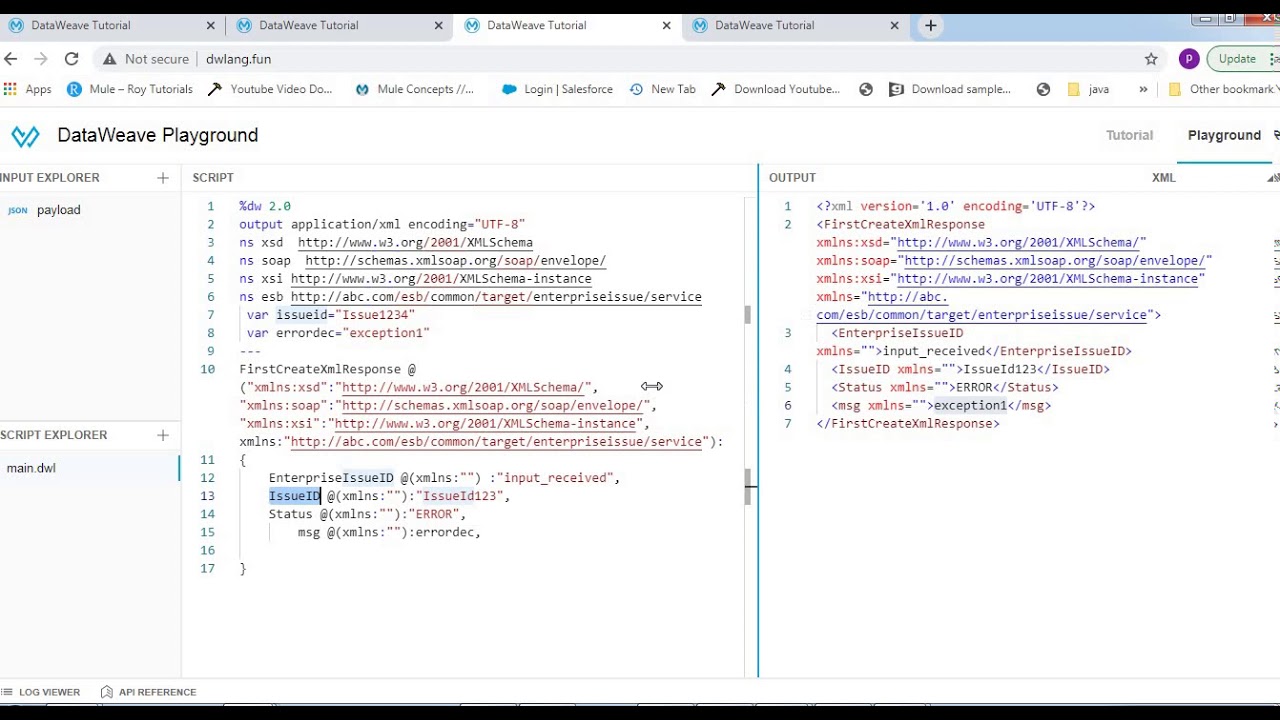The height and width of the screenshot is (720, 1280).
Task: Open the Log Viewer panel
Action: pyautogui.click(x=41, y=692)
